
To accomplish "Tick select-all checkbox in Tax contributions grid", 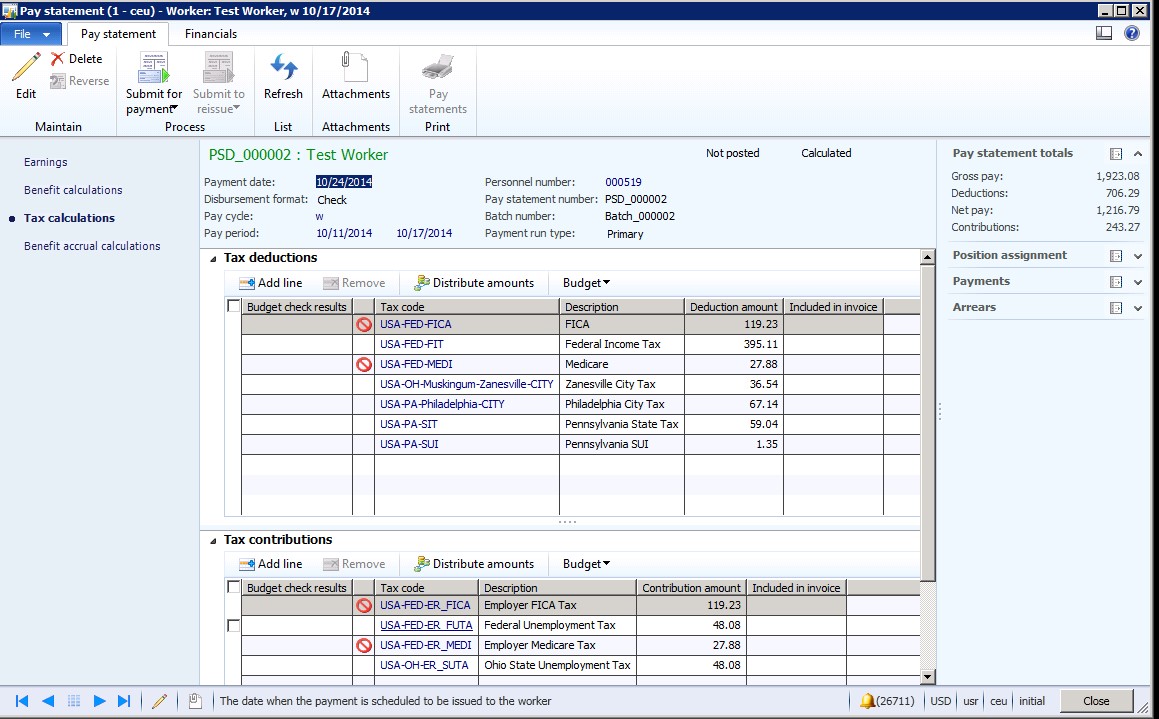I will [x=234, y=587].
